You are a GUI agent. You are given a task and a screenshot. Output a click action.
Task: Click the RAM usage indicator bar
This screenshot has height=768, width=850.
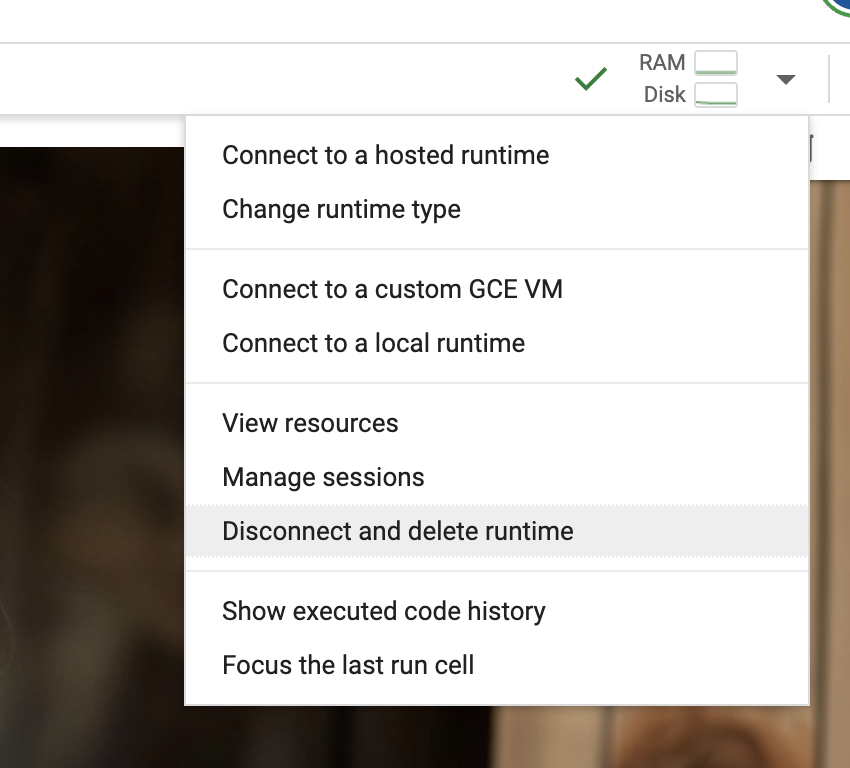pyautogui.click(x=716, y=63)
